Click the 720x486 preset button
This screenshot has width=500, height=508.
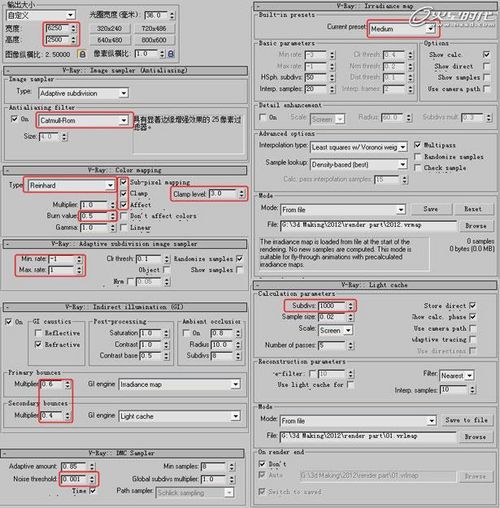point(154,29)
